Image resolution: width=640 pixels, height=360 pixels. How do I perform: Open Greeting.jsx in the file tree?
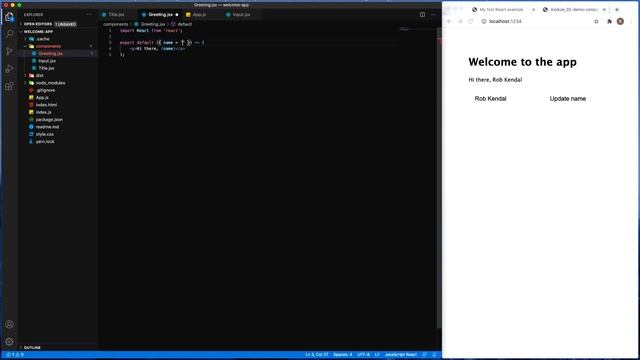pyautogui.click(x=51, y=53)
